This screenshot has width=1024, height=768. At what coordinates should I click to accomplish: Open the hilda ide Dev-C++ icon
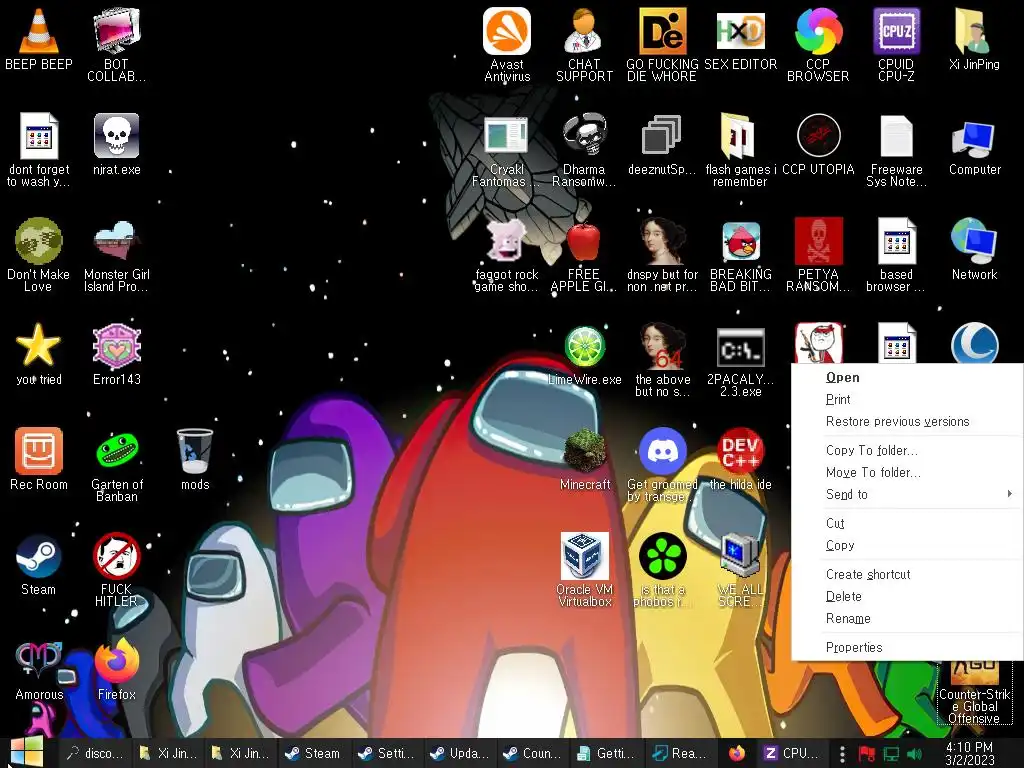point(740,451)
